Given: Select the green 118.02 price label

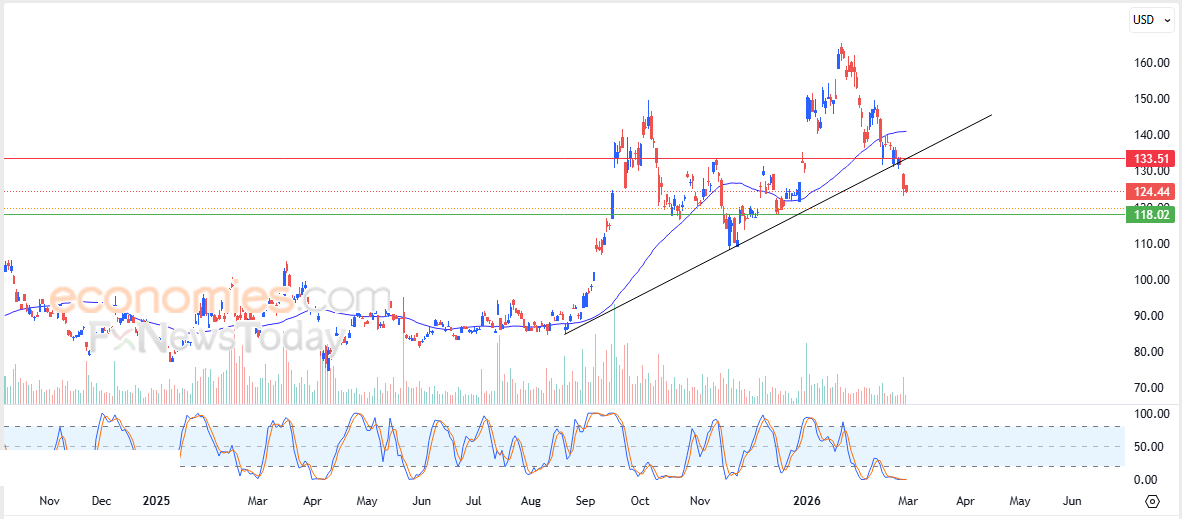Looking at the screenshot, I should coord(1150,215).
